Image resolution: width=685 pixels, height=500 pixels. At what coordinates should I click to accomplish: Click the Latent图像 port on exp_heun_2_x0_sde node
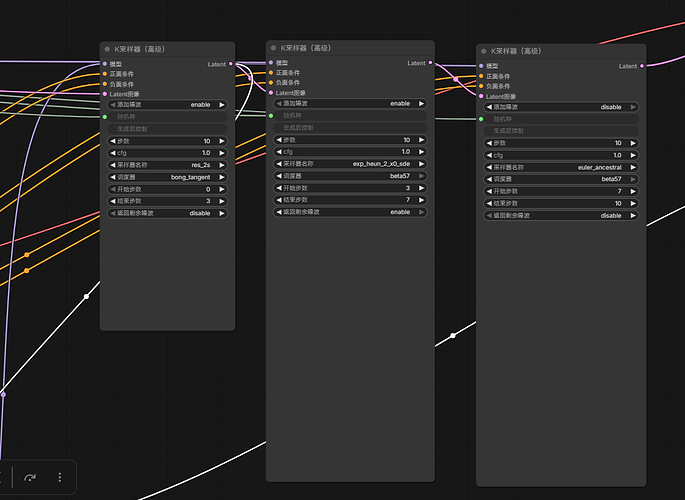(x=271, y=93)
